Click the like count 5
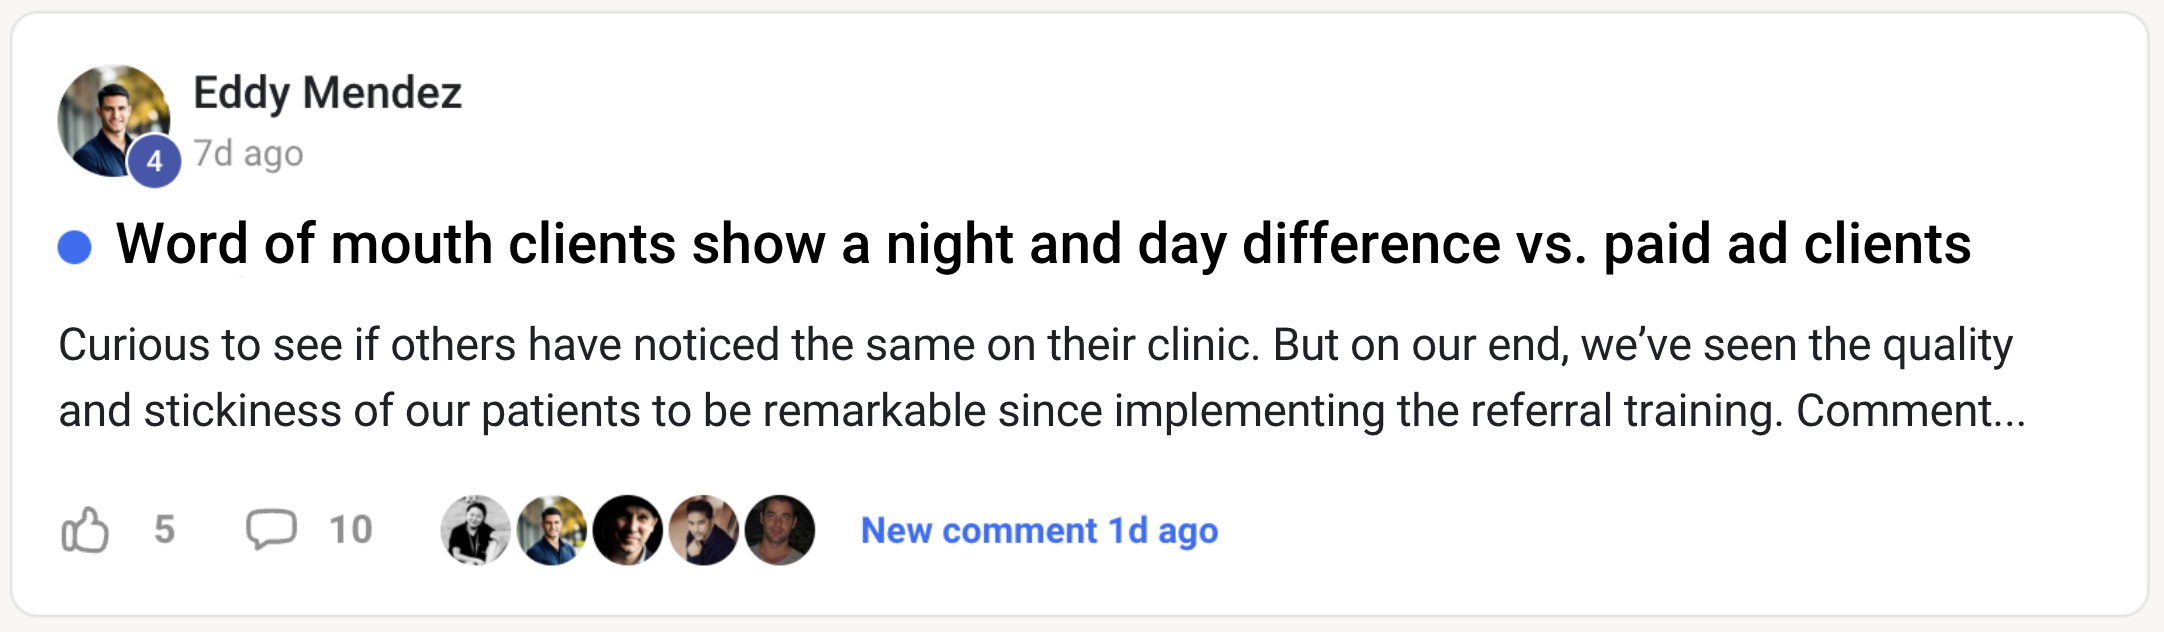Screen dimensions: 2164x632 tap(165, 529)
